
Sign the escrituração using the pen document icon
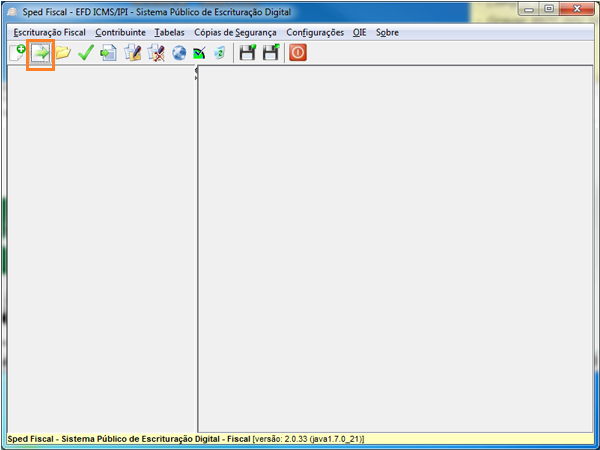pos(132,53)
